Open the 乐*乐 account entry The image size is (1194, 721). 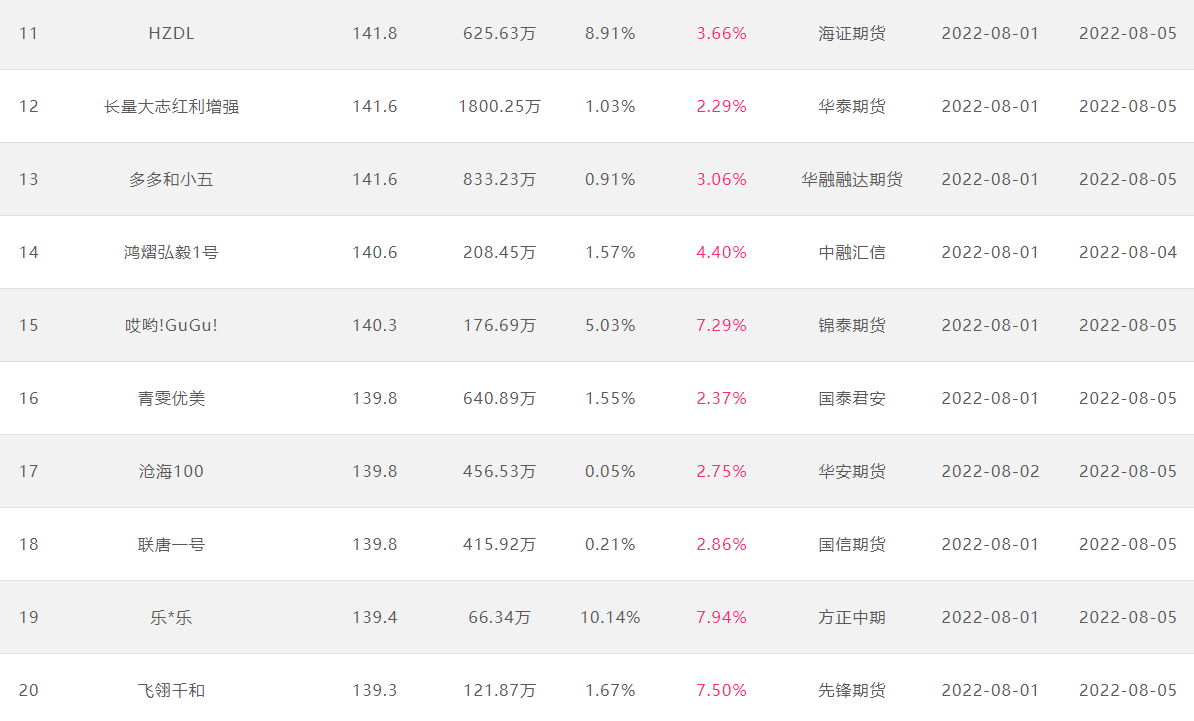tap(171, 617)
